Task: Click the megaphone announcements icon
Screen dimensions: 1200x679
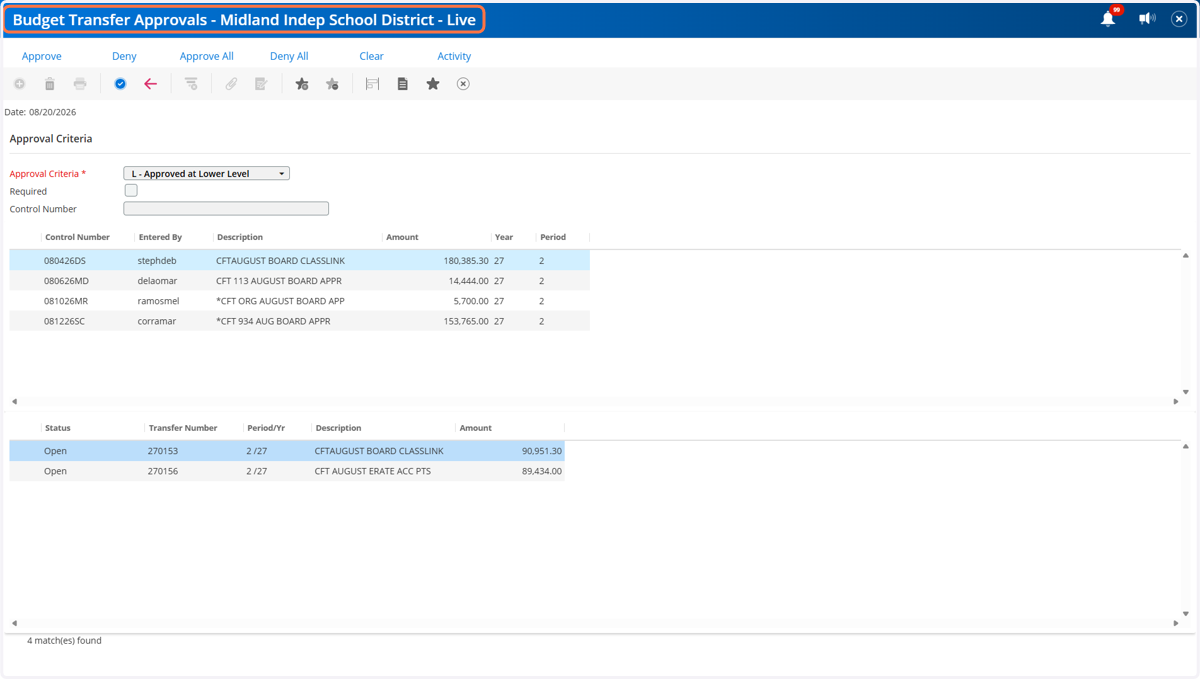Action: click(1147, 18)
